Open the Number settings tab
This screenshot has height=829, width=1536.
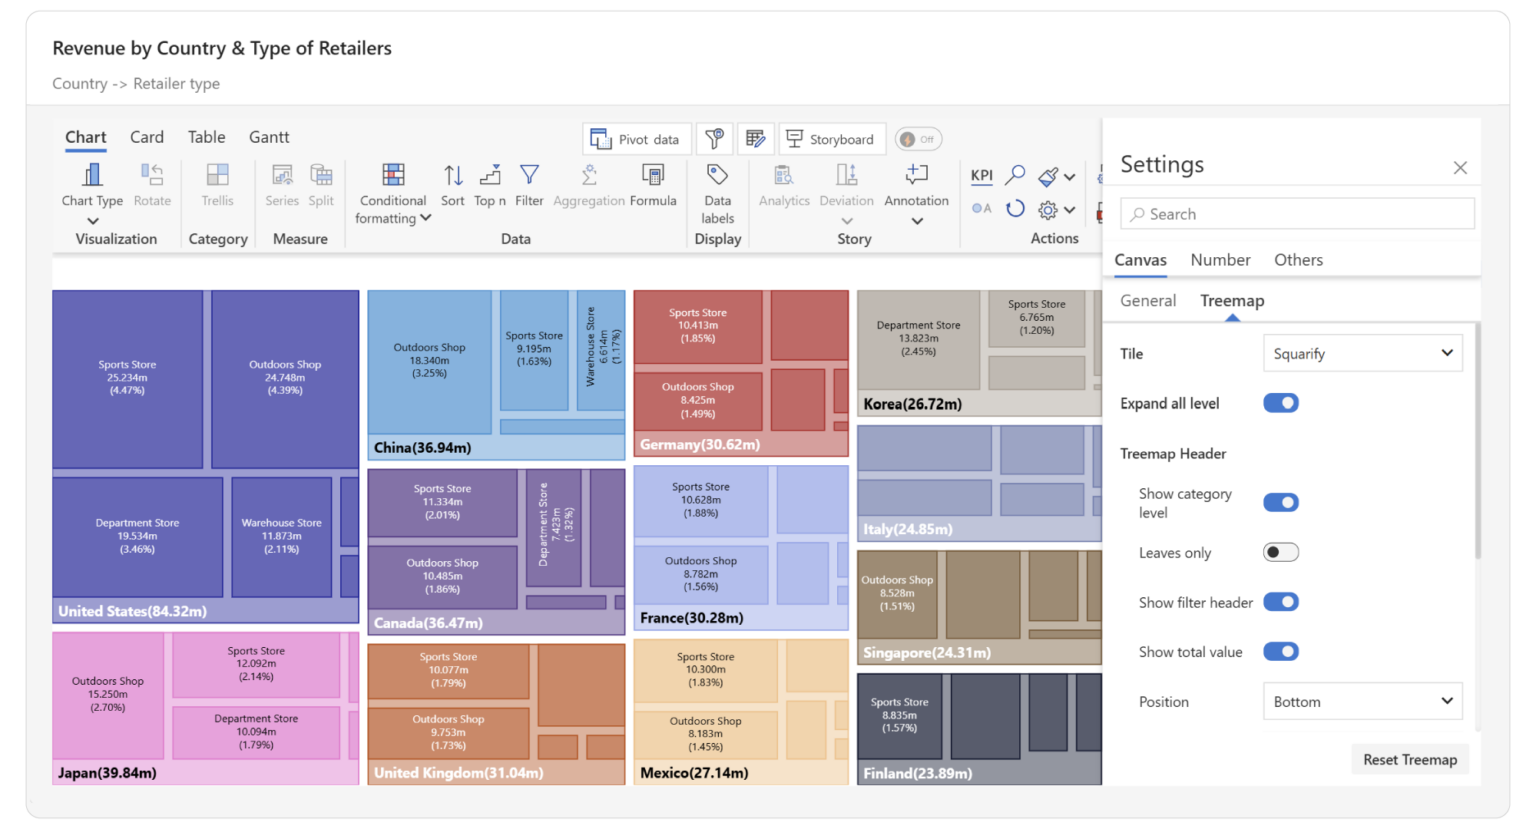tap(1220, 259)
